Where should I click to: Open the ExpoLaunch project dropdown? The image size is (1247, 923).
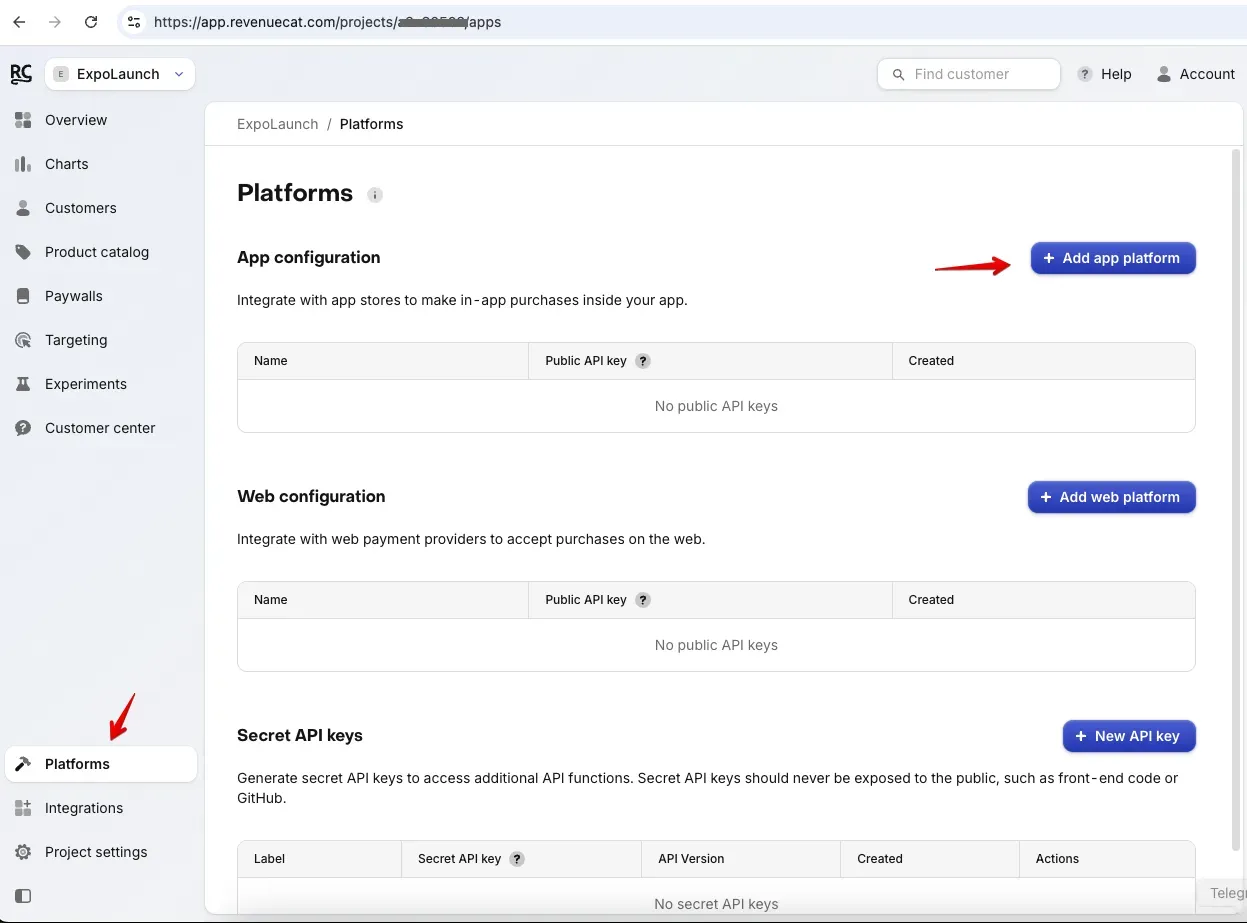point(120,74)
